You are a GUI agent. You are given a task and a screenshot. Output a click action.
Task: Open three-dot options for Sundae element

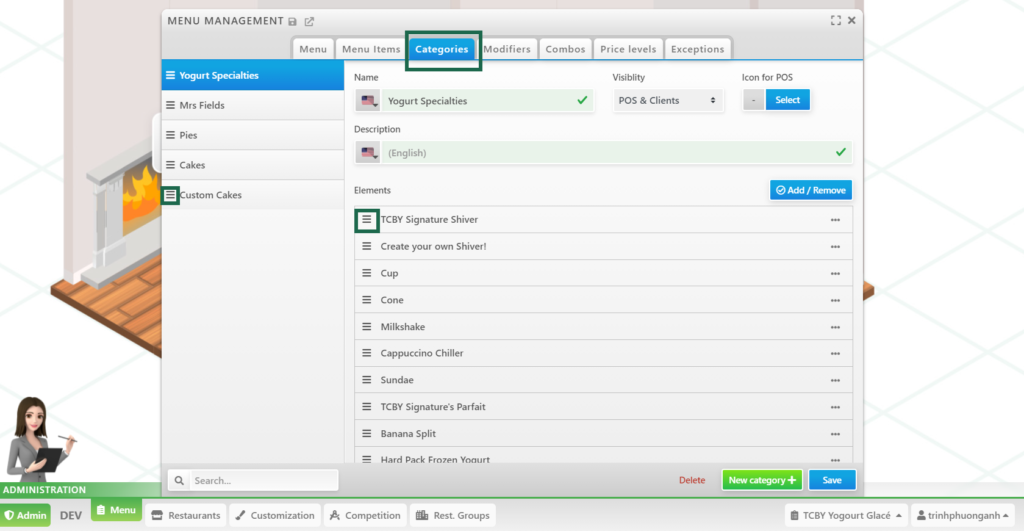pos(835,381)
